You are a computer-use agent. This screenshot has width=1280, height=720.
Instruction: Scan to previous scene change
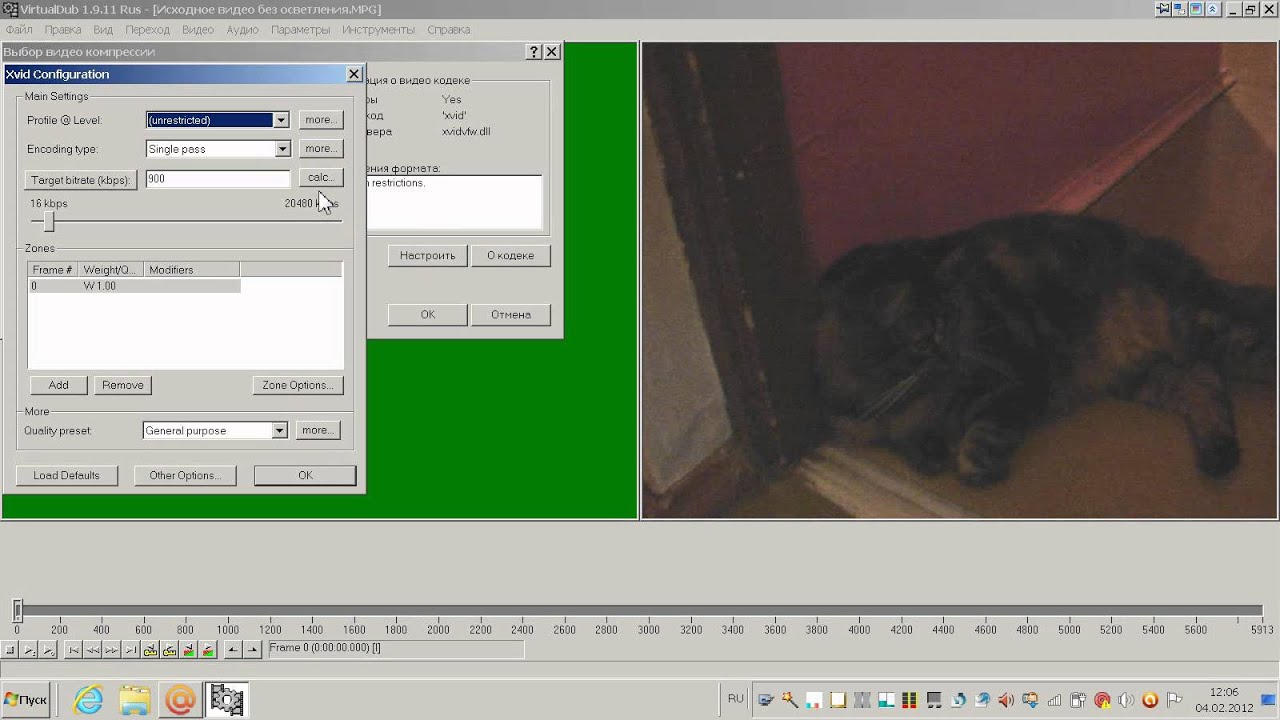[188, 650]
